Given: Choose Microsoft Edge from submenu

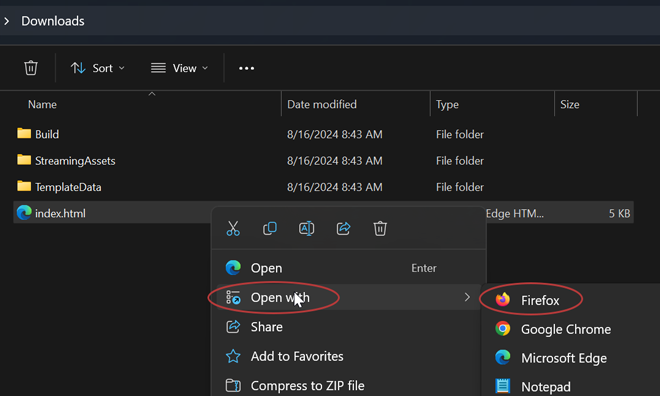Looking at the screenshot, I should pos(564,358).
